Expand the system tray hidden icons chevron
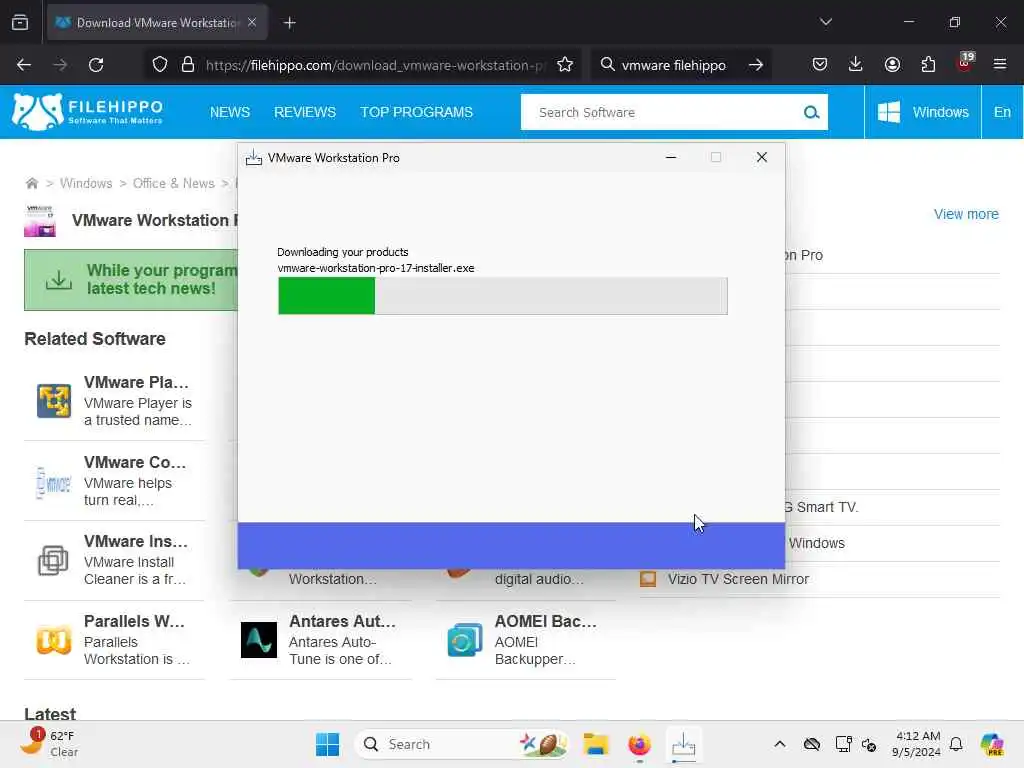Viewport: 1024px width, 768px height. click(x=780, y=744)
